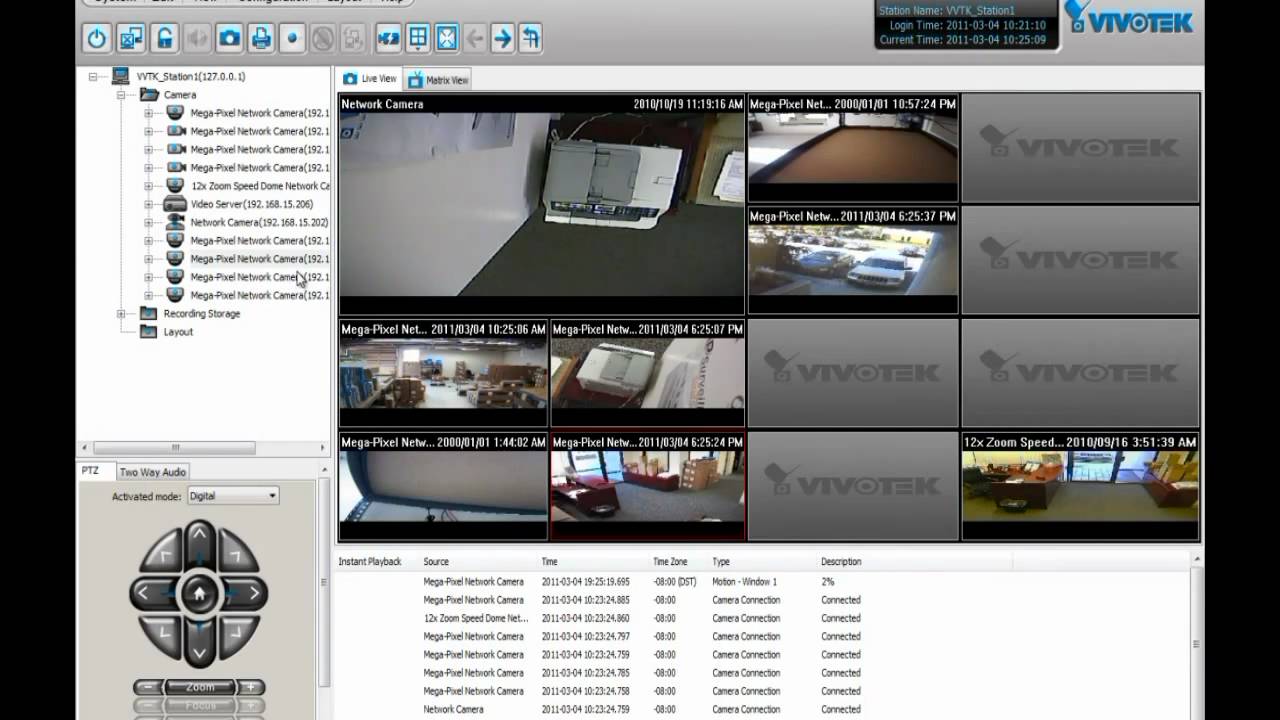The height and width of the screenshot is (720, 1280).
Task: Select Network Camera(192.168.15.202) in the tree
Action: [259, 222]
